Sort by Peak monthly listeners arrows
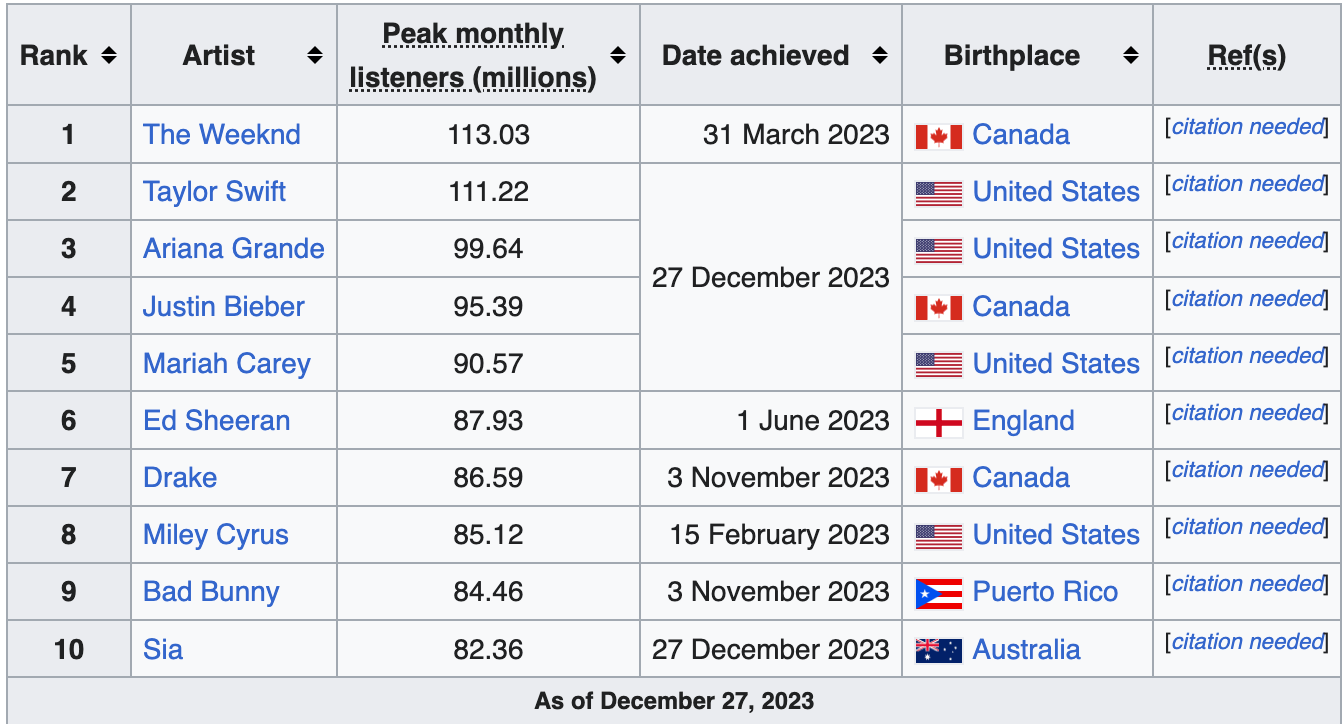Image resolution: width=1342 pixels, height=724 pixels. pos(618,55)
